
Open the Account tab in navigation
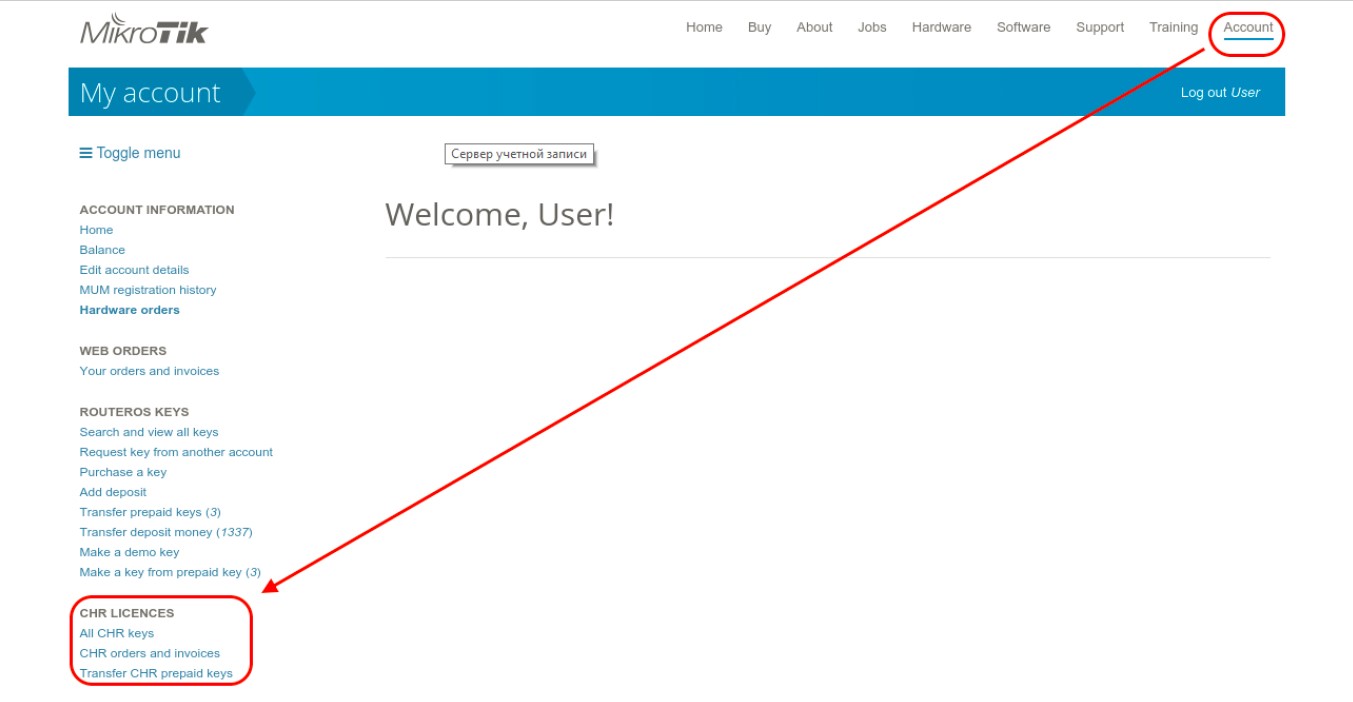[1248, 28]
